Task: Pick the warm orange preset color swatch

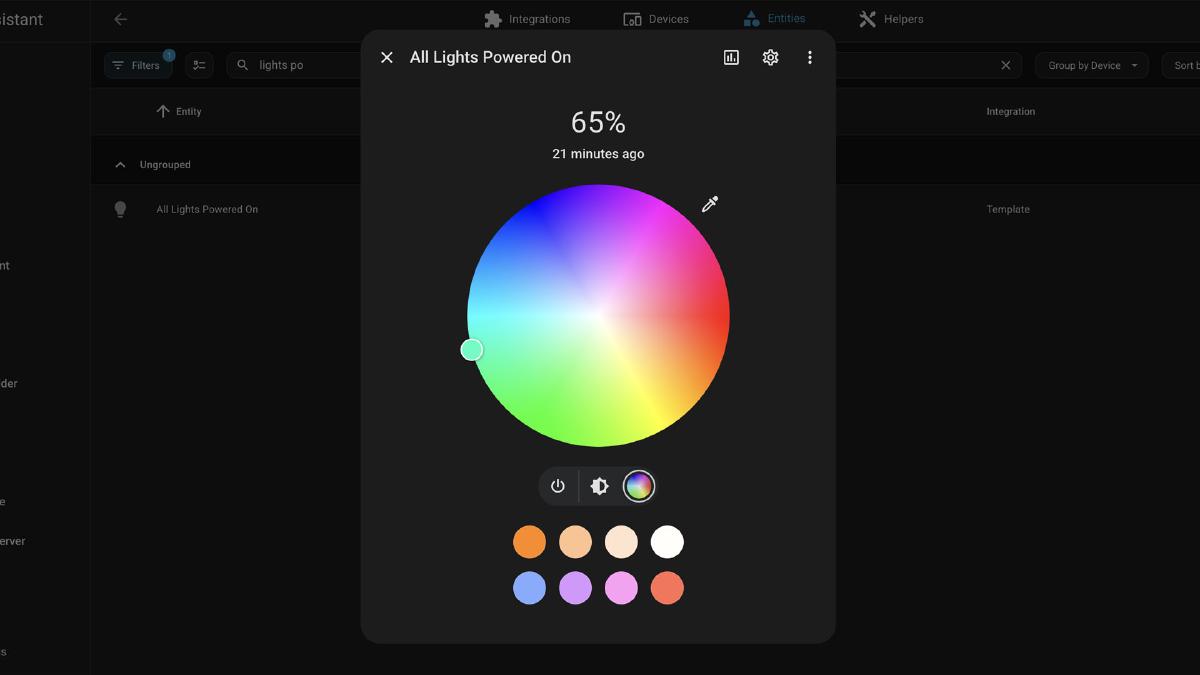Action: [x=530, y=541]
